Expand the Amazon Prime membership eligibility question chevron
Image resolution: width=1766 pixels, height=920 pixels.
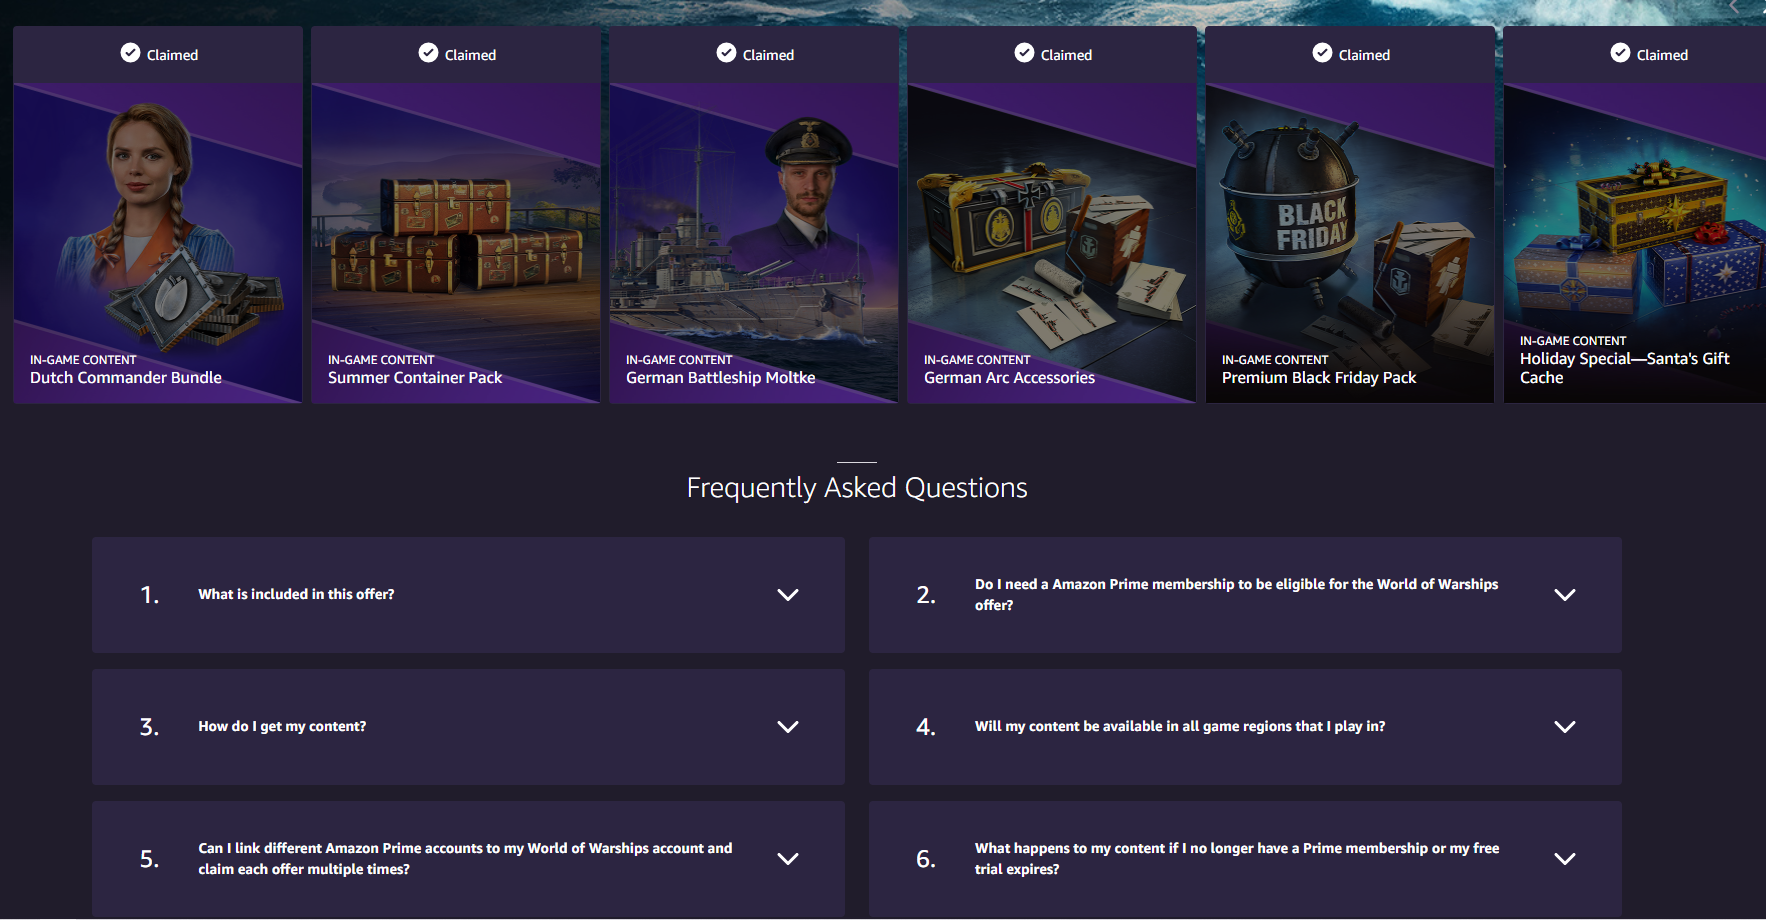click(1565, 595)
